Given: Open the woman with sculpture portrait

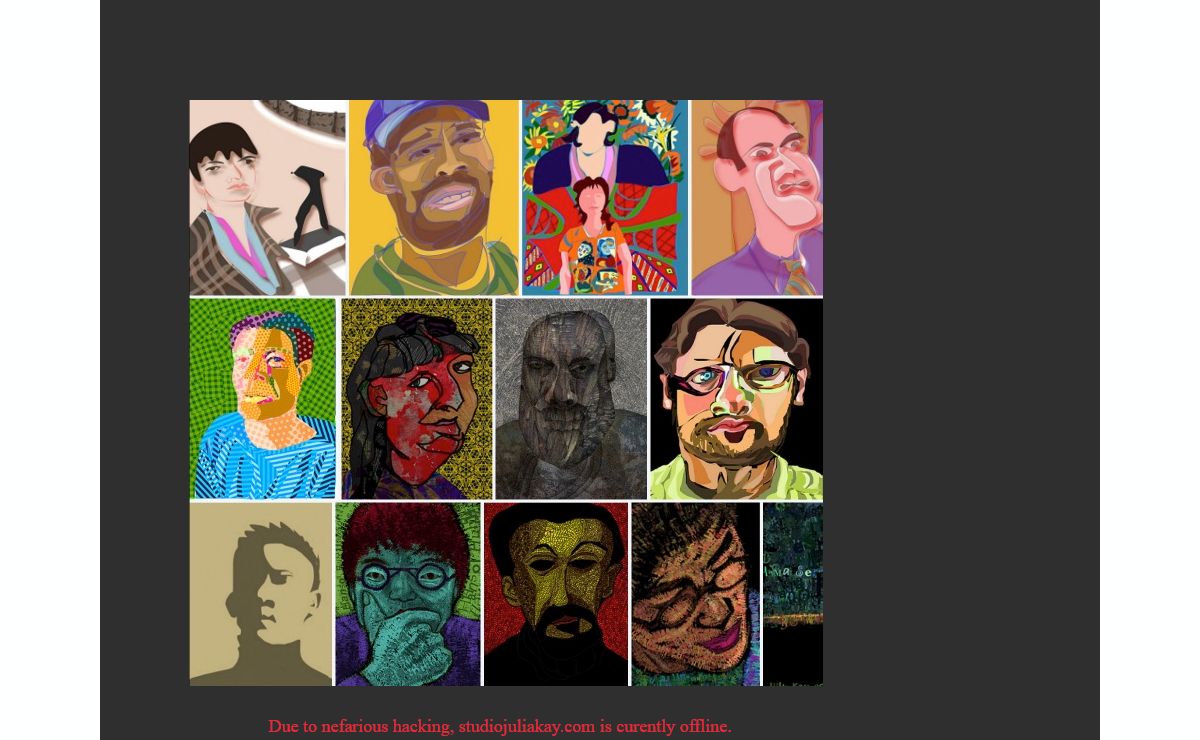Looking at the screenshot, I should click(x=268, y=197).
